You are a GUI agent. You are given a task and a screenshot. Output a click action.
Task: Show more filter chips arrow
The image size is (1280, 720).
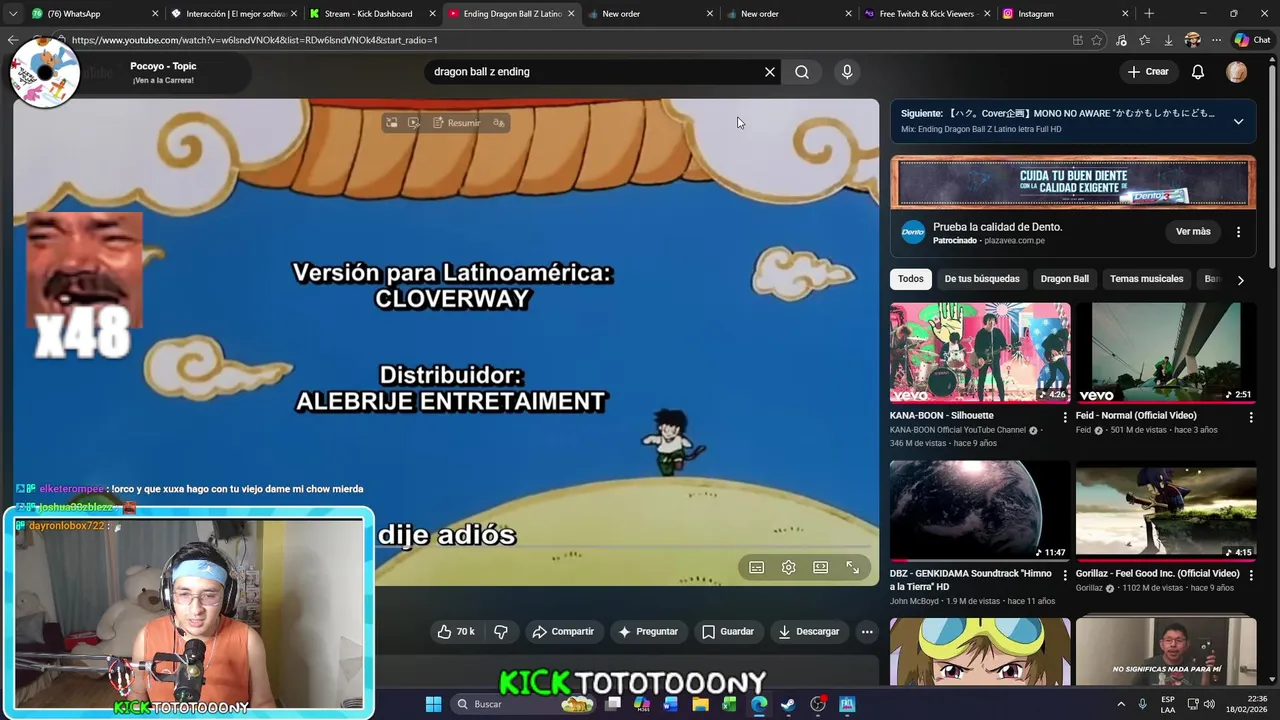coord(1240,280)
